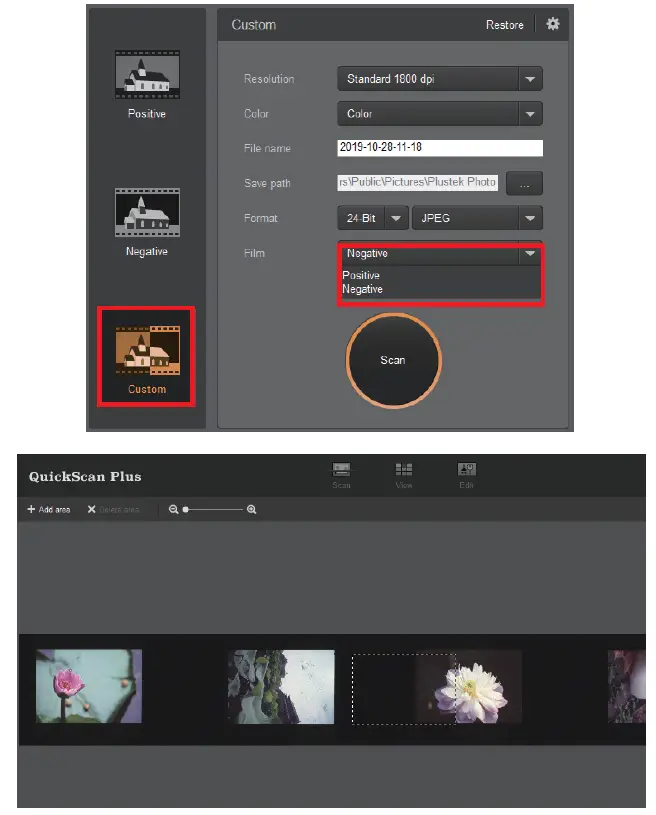Click the Restore button
Screen dimensions: 656x815
click(504, 25)
